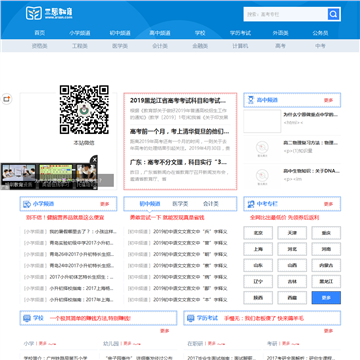Switch to 医学类 tab in middle panel
Image resolution: width=360 pixels, height=360 pixels.
(x=180, y=204)
